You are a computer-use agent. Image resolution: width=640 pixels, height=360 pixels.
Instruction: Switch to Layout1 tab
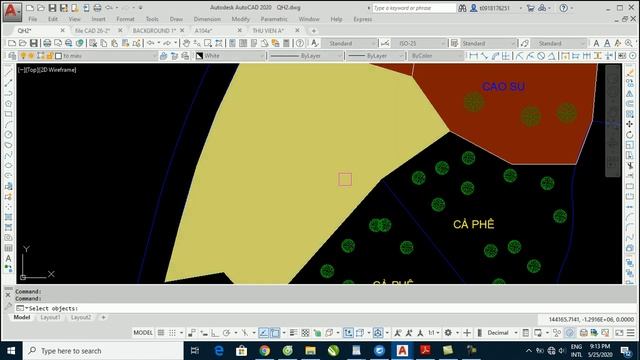(x=50, y=318)
